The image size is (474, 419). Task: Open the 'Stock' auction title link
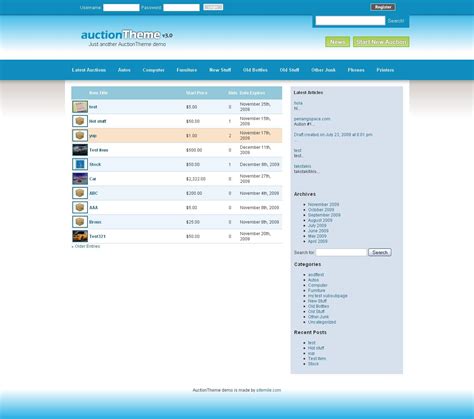[x=95, y=164]
